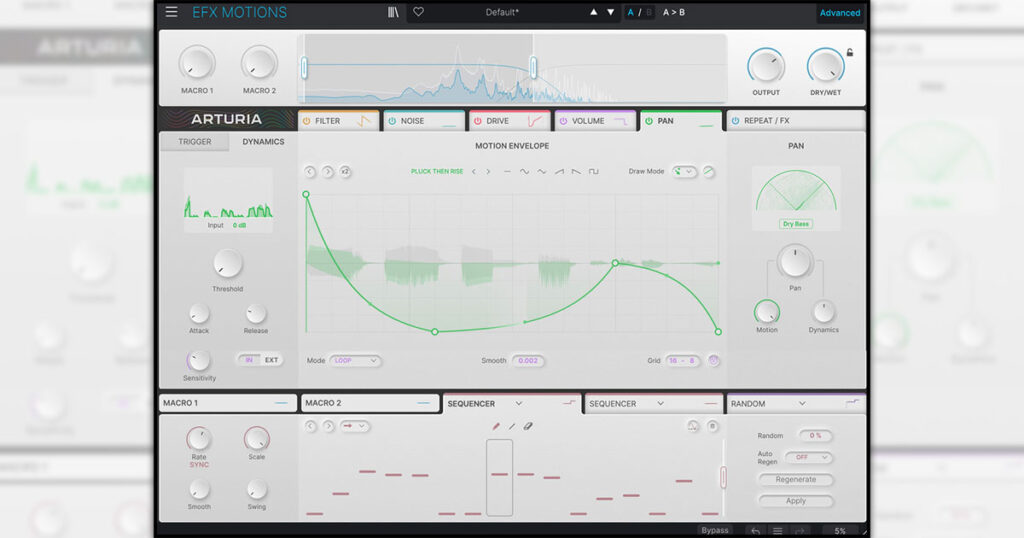The width and height of the screenshot is (1024, 538).
Task: Click the sequencer vertical slider handle
Action: (x=723, y=477)
